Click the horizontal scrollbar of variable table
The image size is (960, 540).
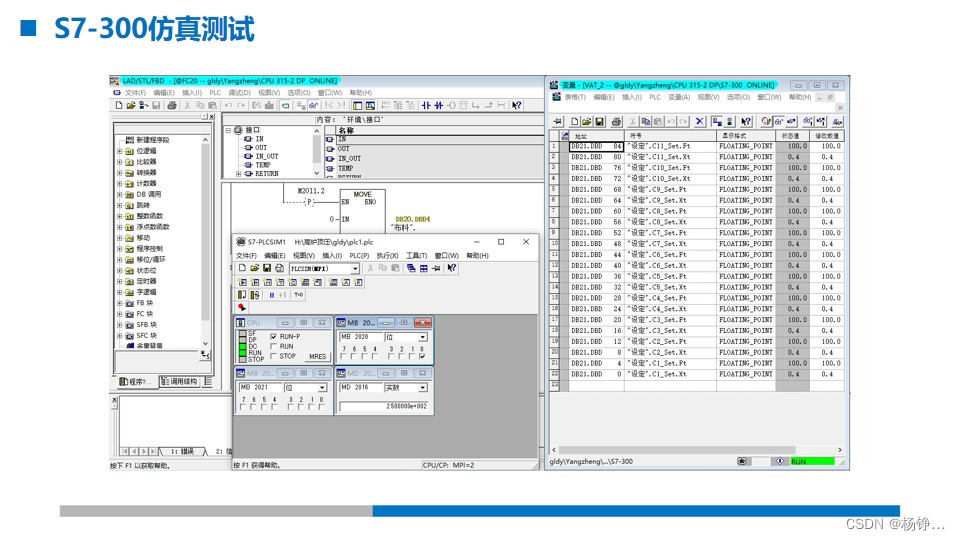697,450
